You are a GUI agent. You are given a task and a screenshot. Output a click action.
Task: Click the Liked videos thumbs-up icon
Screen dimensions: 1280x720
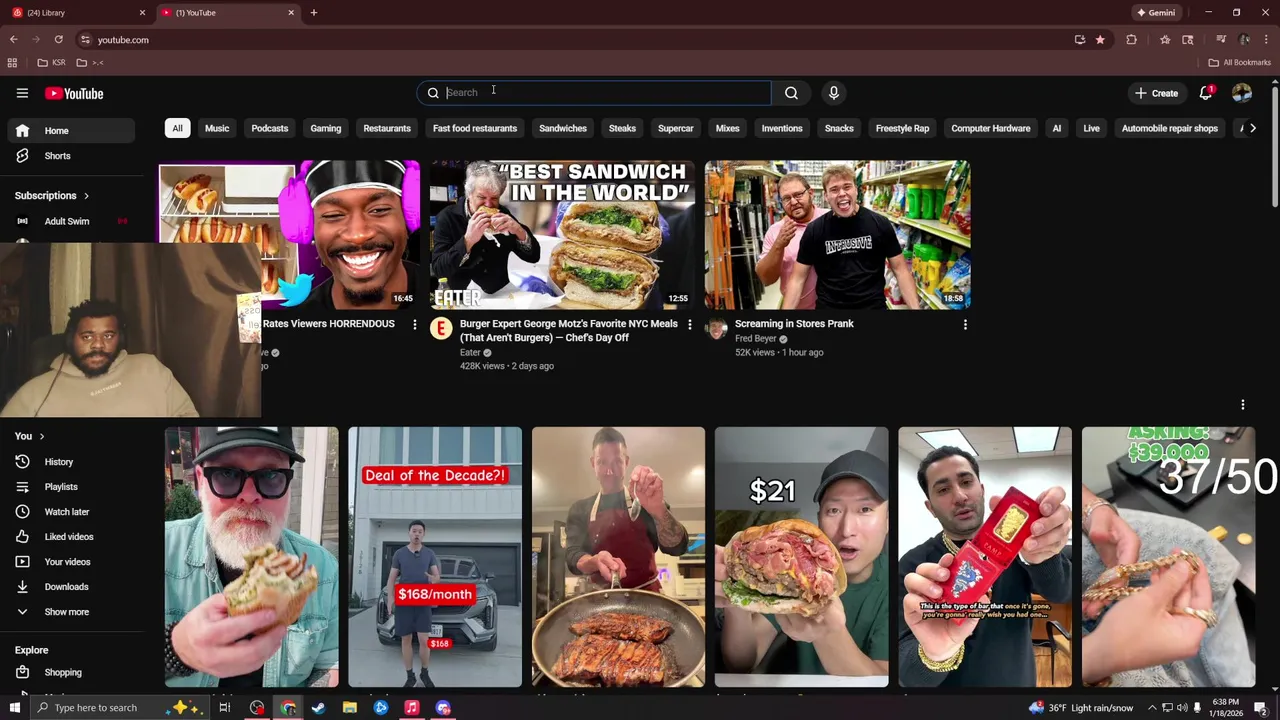click(x=22, y=537)
